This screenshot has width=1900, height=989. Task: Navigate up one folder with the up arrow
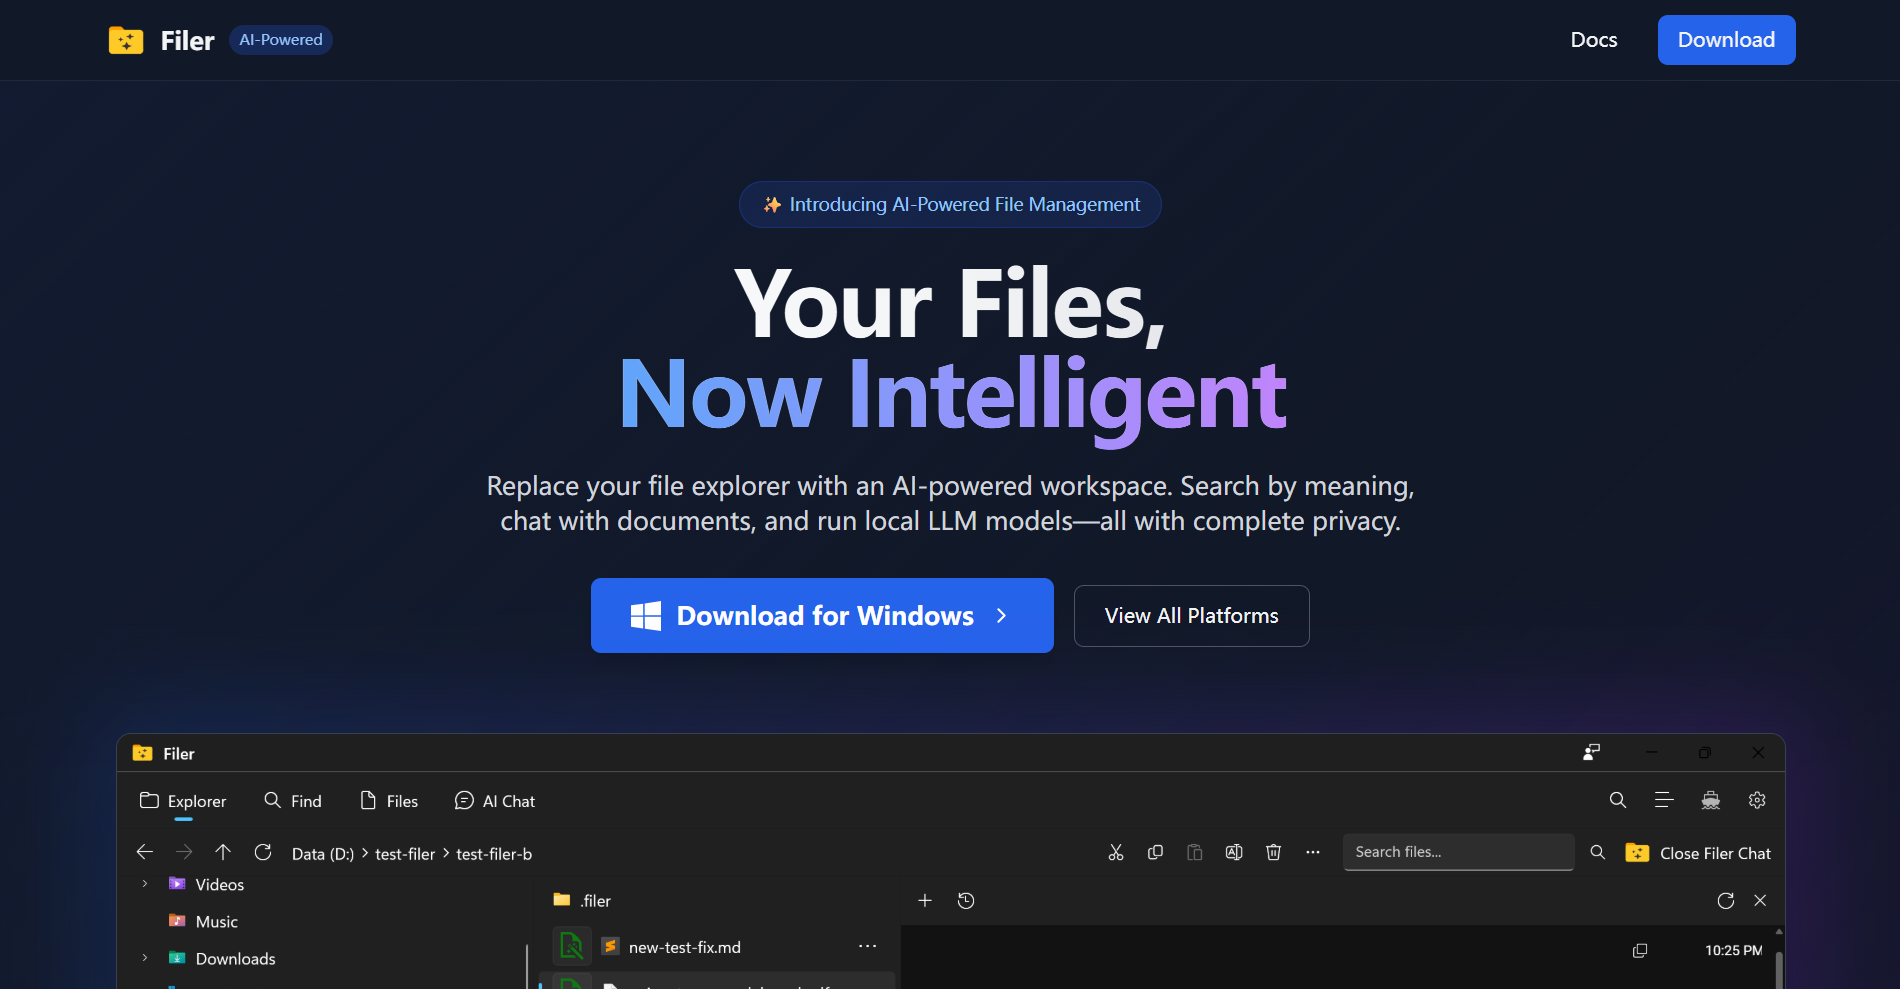coord(222,852)
